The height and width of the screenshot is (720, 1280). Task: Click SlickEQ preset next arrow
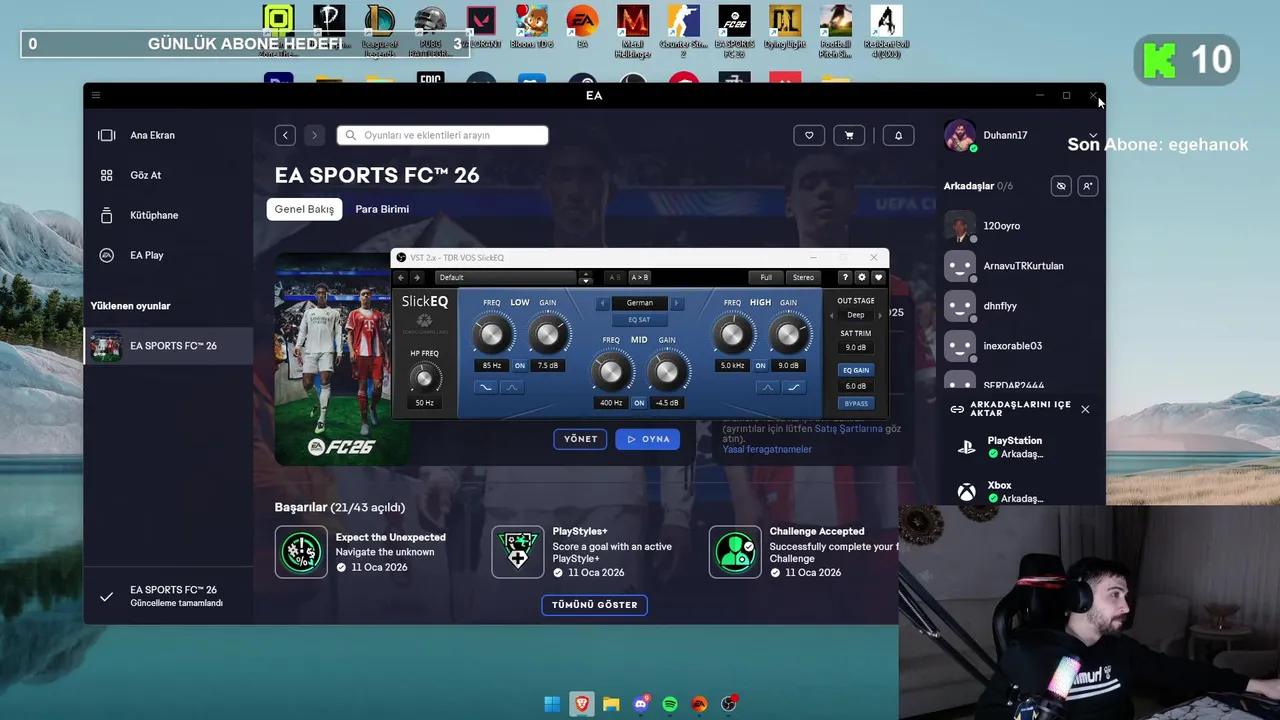(417, 277)
